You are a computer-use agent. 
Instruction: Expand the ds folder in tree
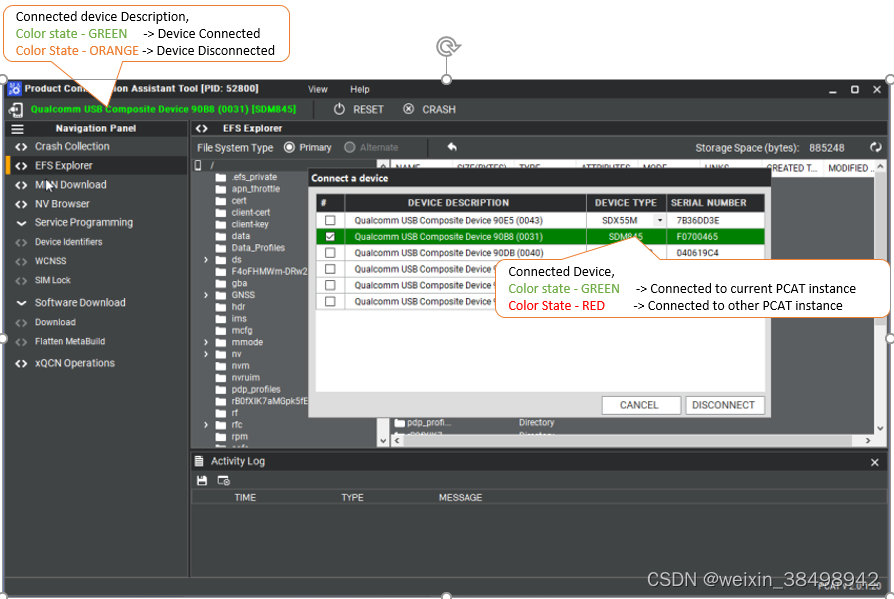click(x=206, y=259)
